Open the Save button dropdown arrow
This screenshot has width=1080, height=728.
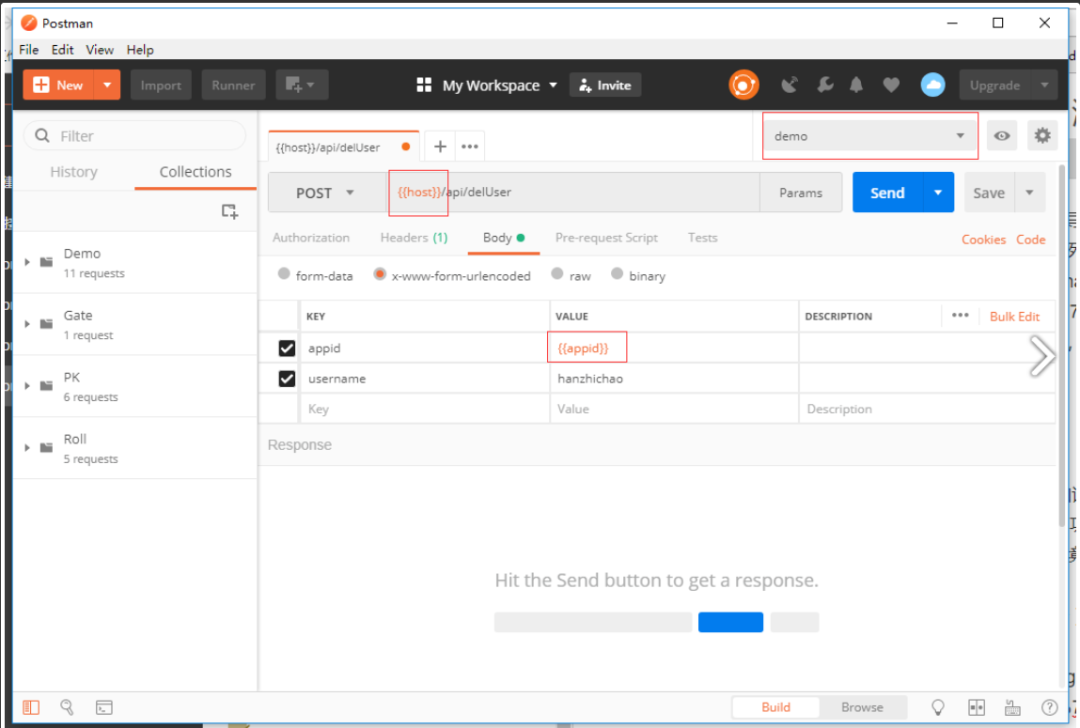(x=1030, y=193)
